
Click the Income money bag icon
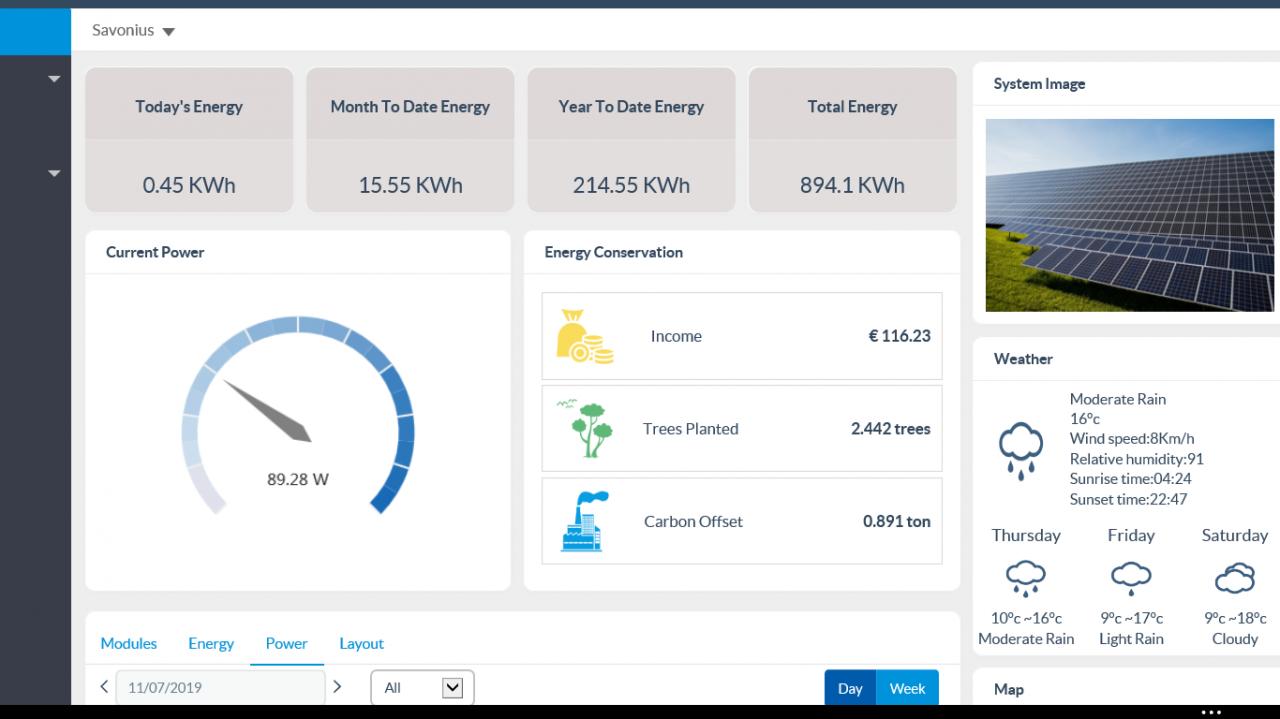[585, 336]
